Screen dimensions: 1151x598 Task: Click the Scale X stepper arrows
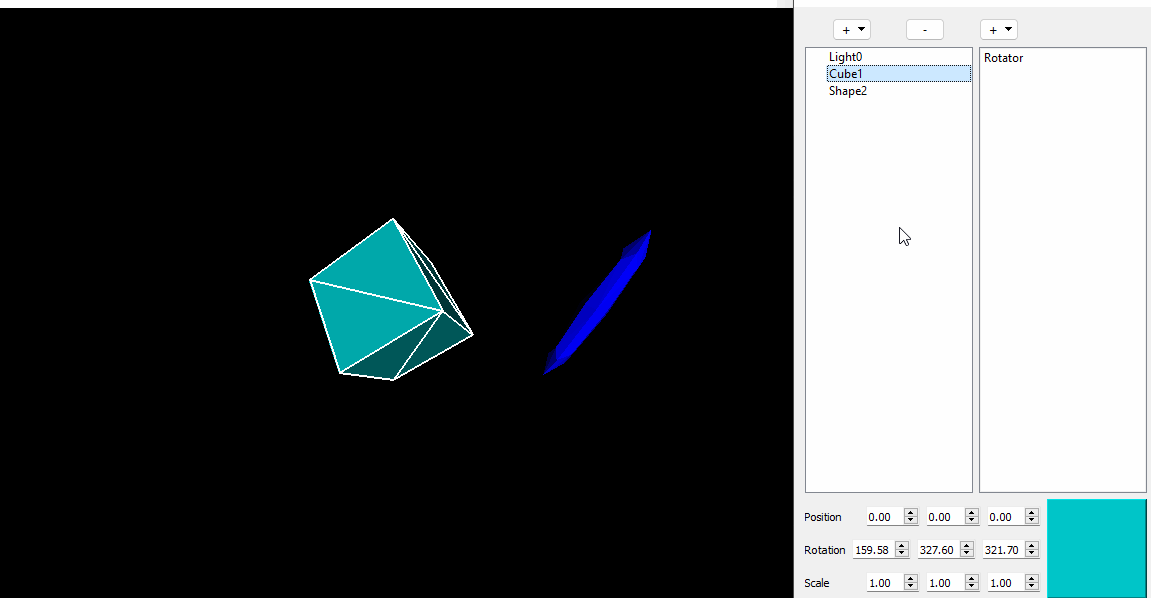click(x=910, y=583)
